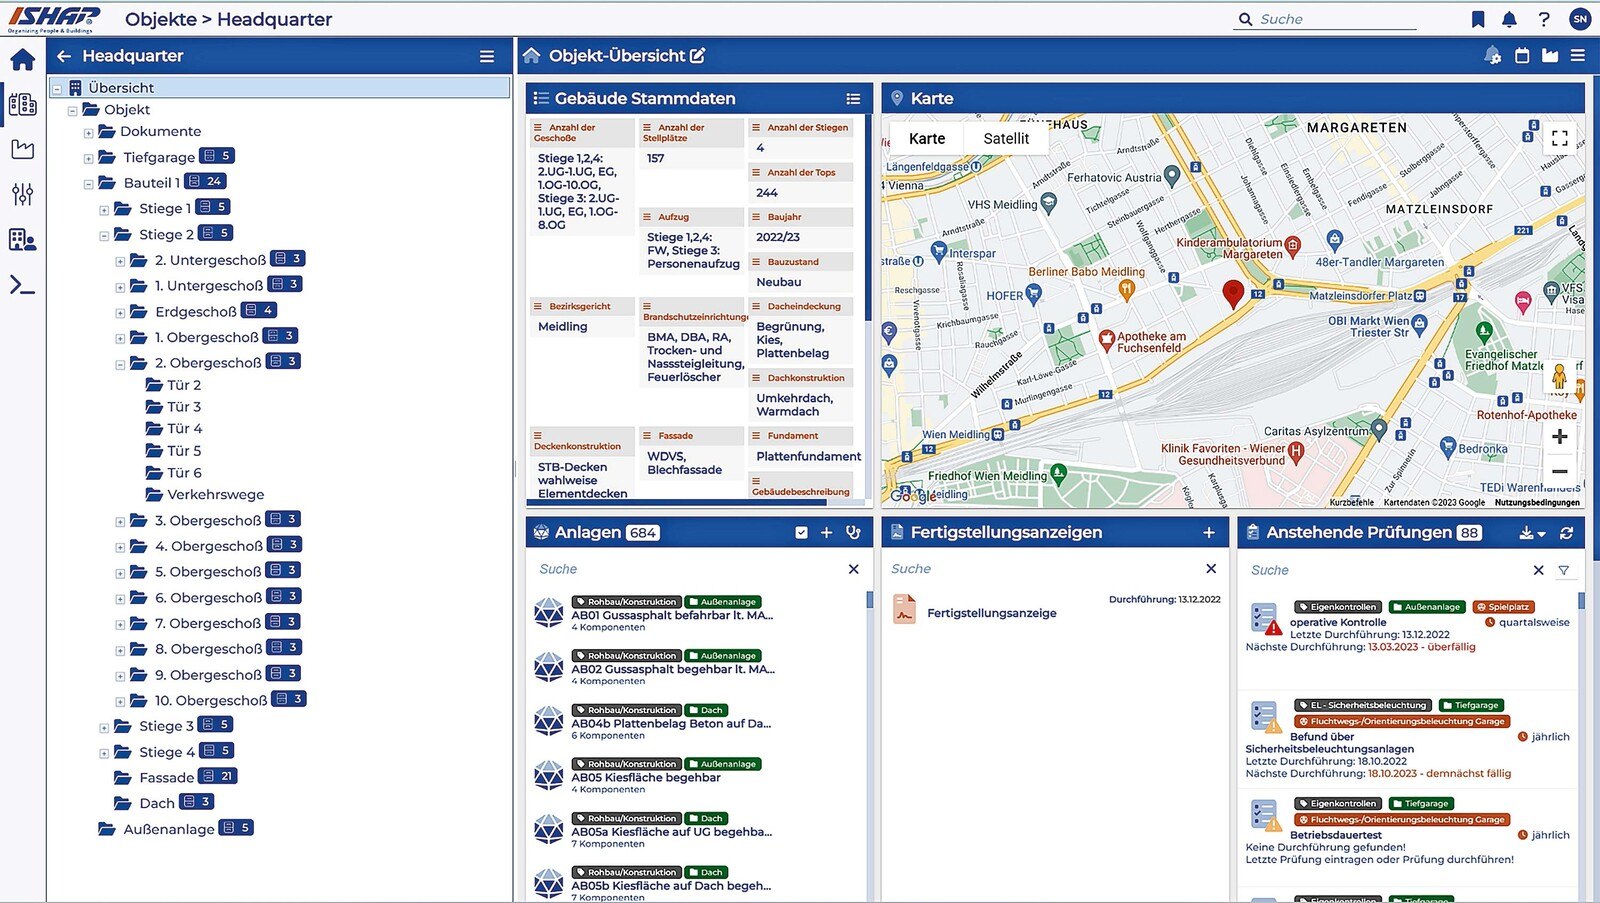Screen dimensions: 1600x903
Task: Click the Anlagen search field
Action: pos(688,569)
